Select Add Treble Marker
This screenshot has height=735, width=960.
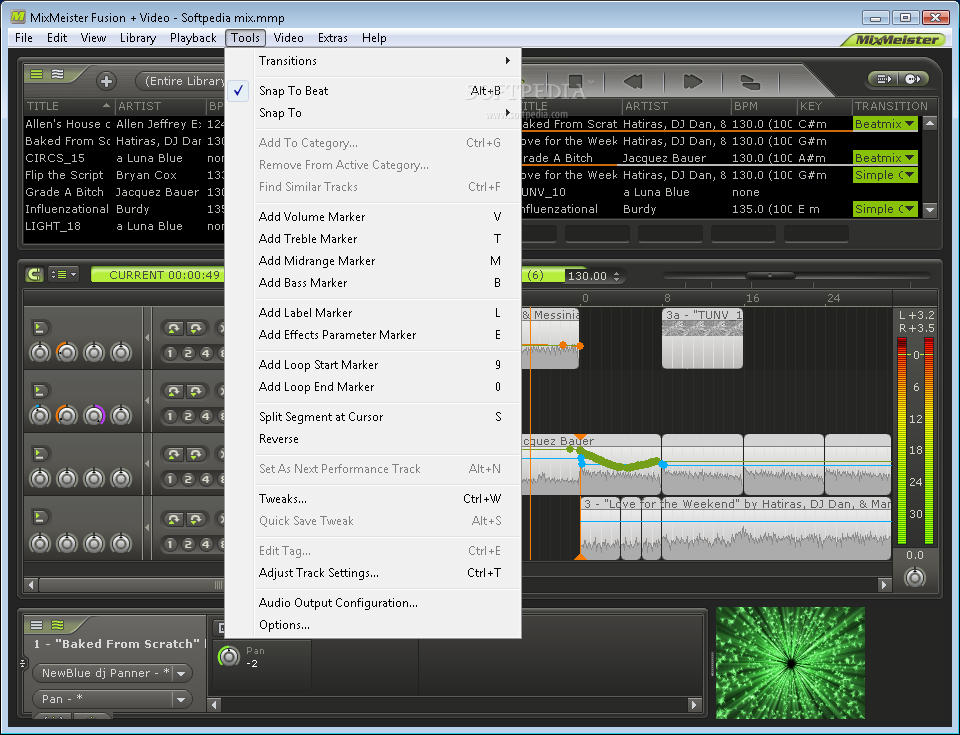click(386, 239)
